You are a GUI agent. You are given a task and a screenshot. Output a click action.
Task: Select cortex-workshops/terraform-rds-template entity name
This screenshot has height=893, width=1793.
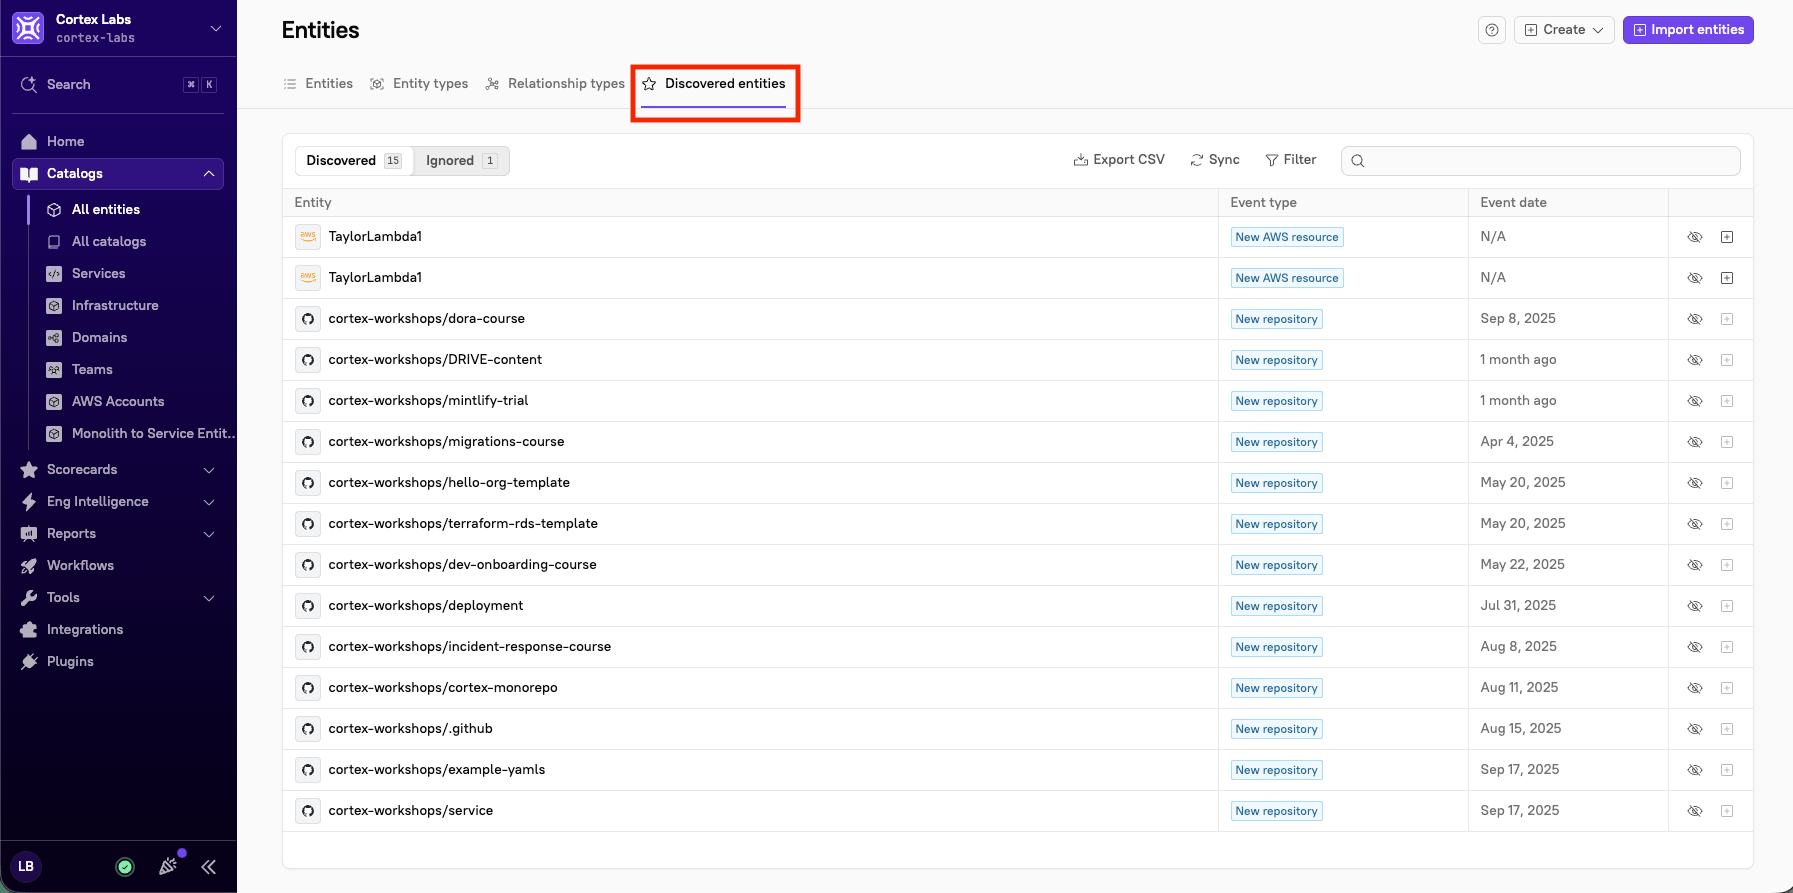pyautogui.click(x=463, y=524)
